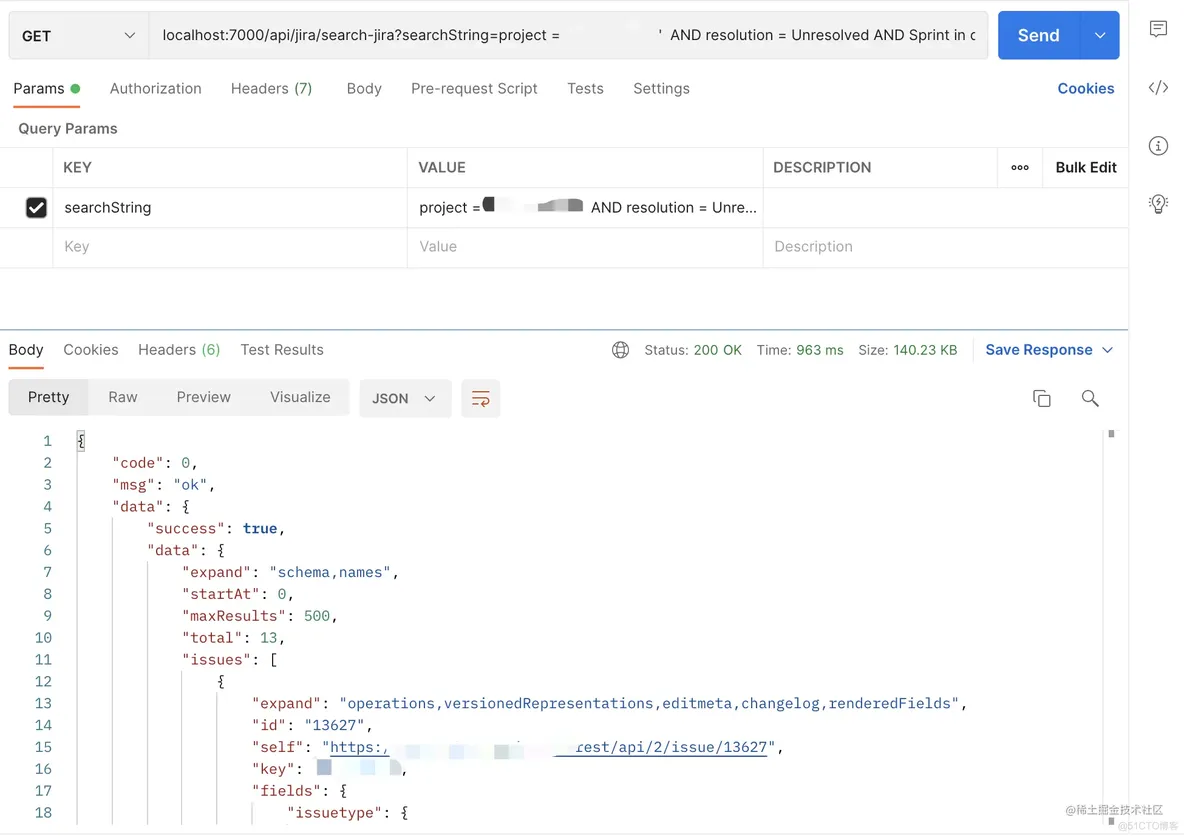The image size is (1184, 837).
Task: Open Pre-request Script tab
Action: coord(474,88)
